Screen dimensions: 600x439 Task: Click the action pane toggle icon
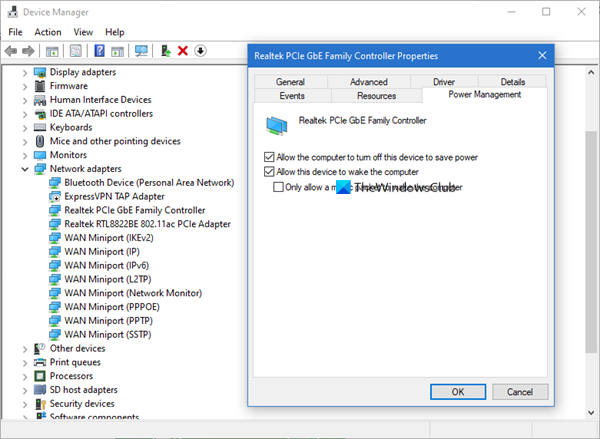tap(117, 51)
